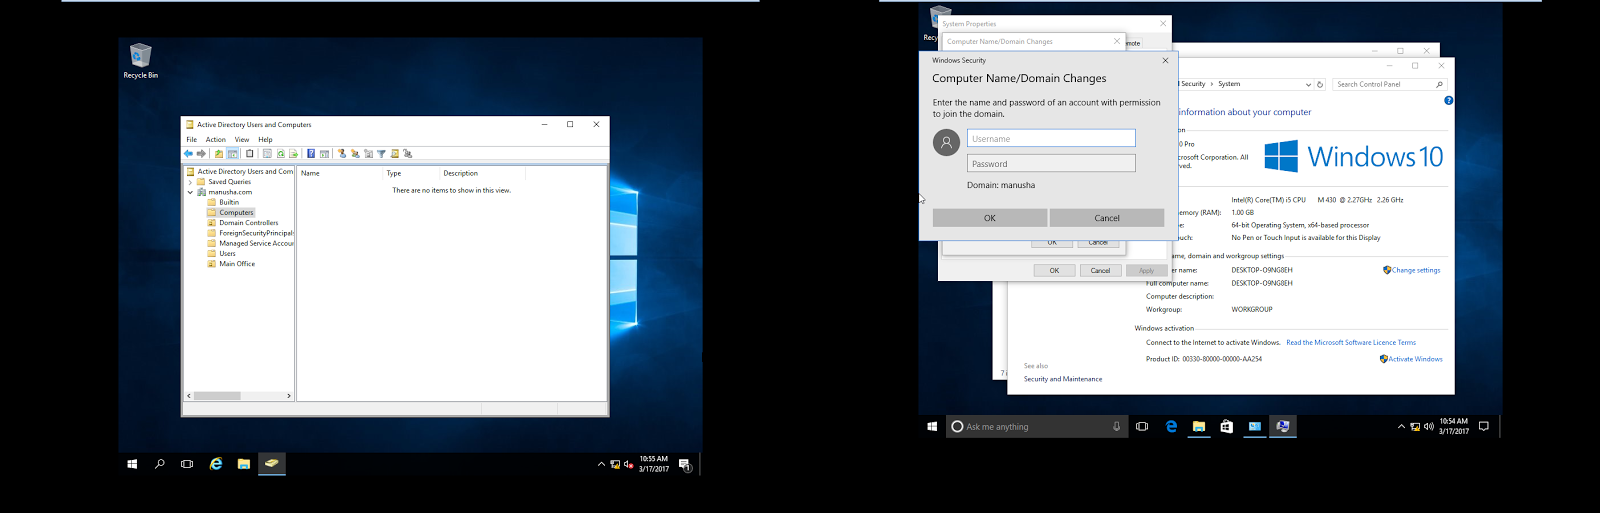This screenshot has height=513, width=1600.
Task: Click the blue Help question mark icon
Action: pos(311,154)
